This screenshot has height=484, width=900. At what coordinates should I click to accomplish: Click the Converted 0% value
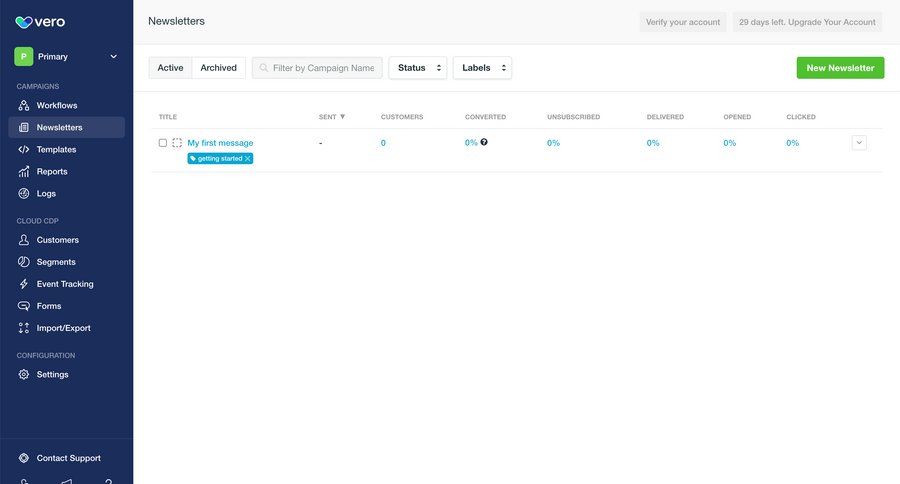471,142
